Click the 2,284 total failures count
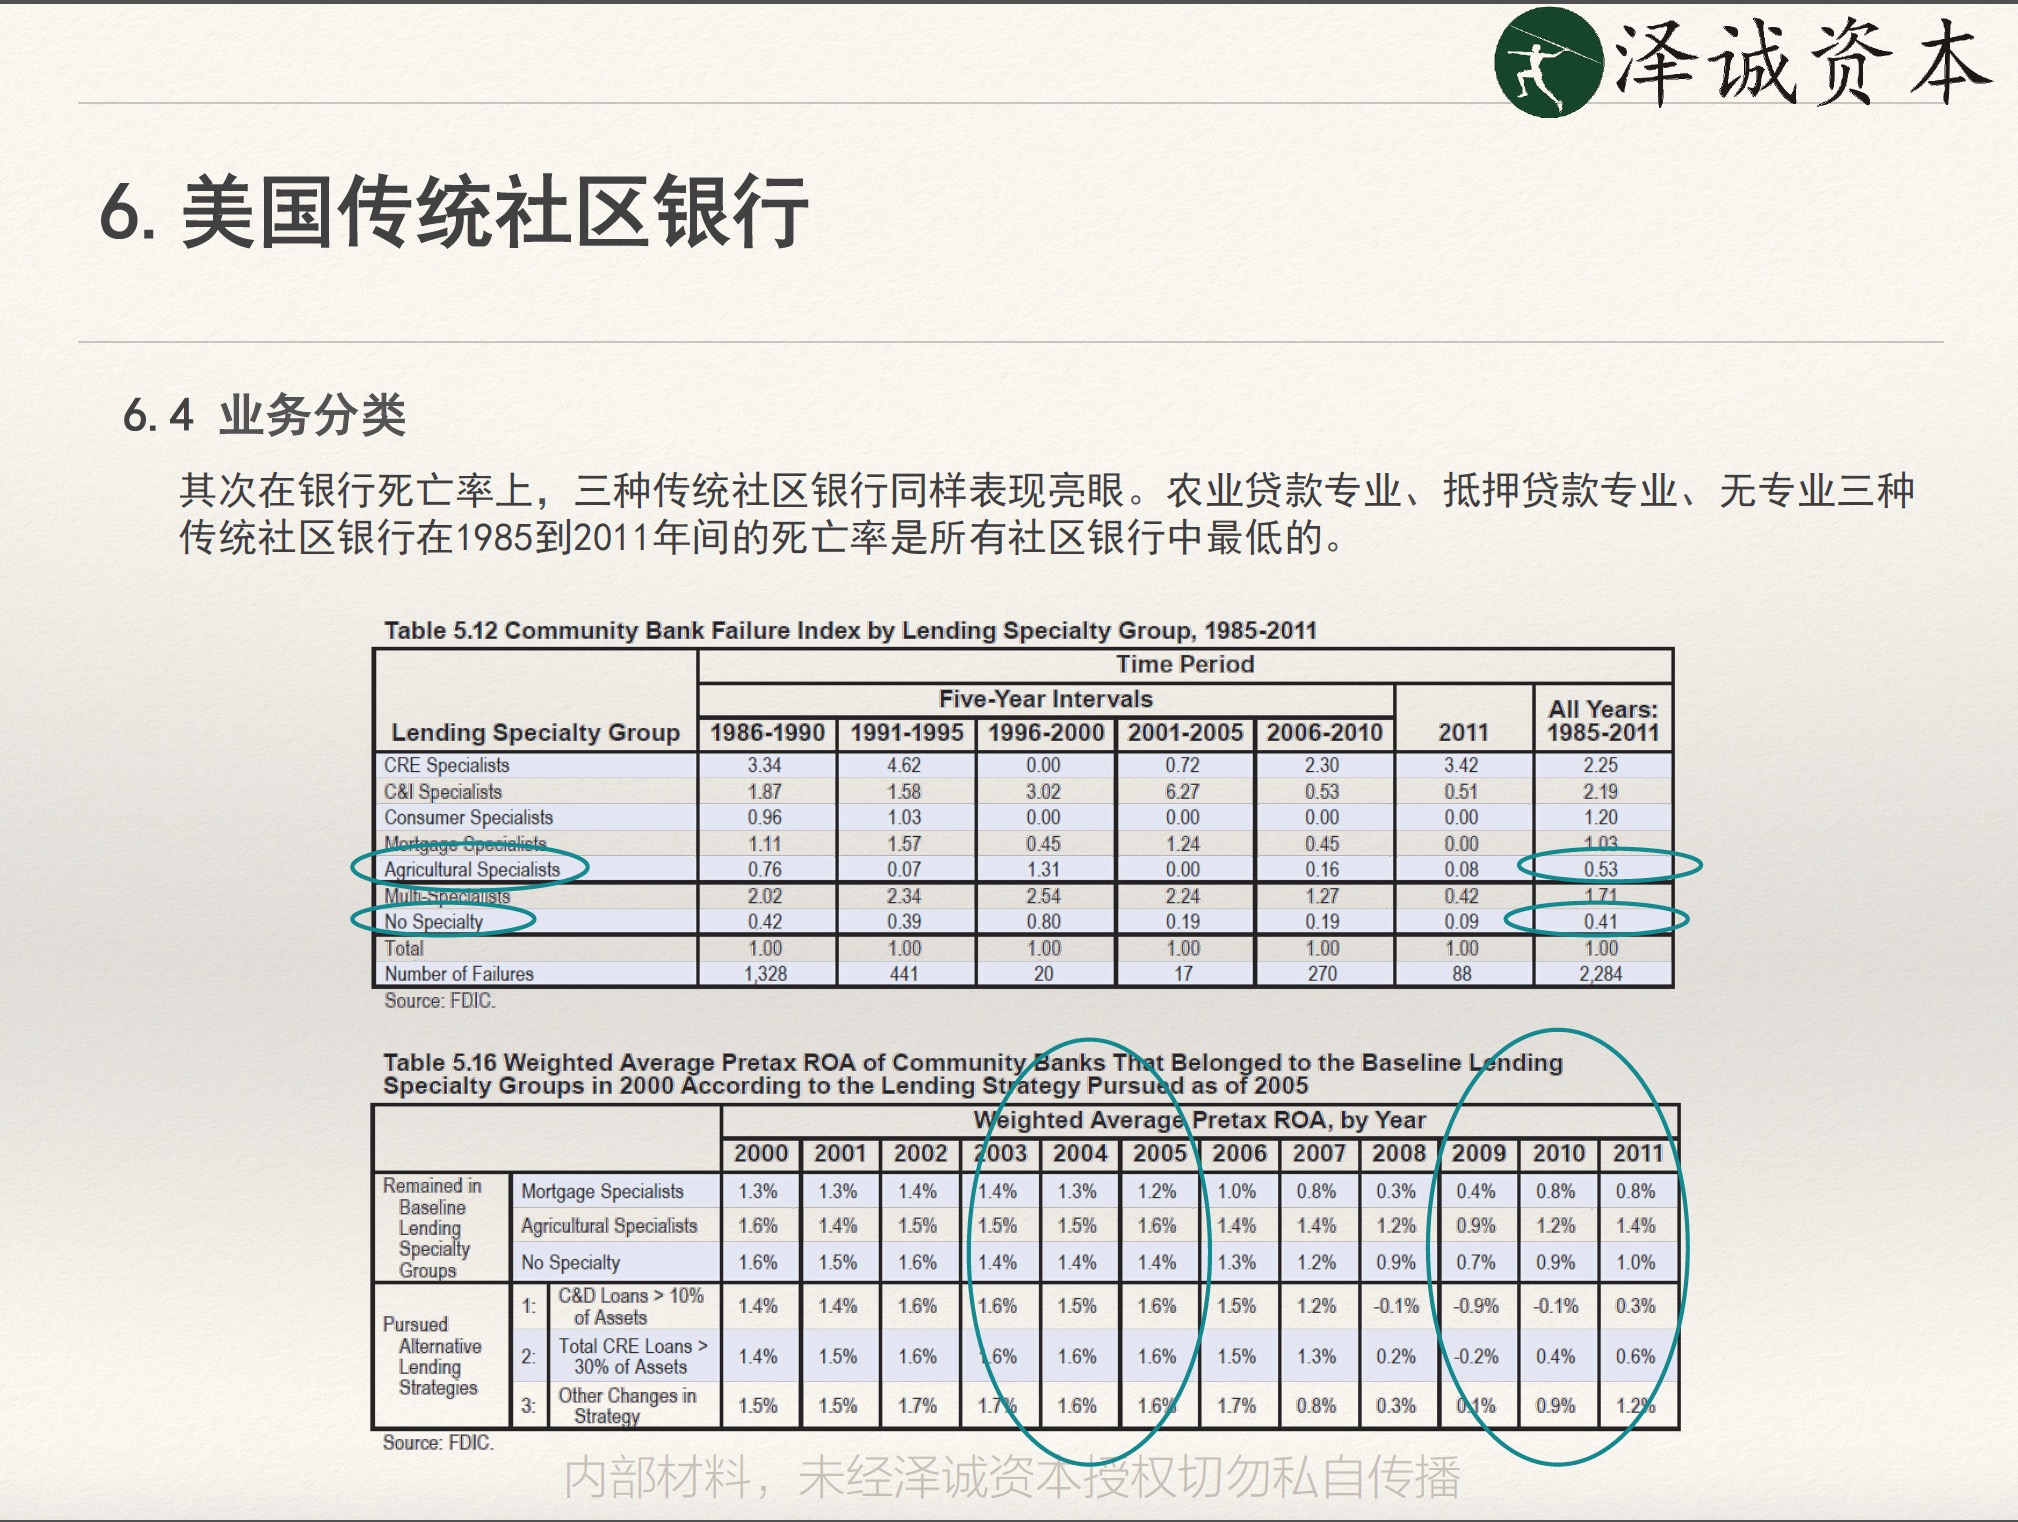The height and width of the screenshot is (1522, 2018). click(x=1600, y=973)
